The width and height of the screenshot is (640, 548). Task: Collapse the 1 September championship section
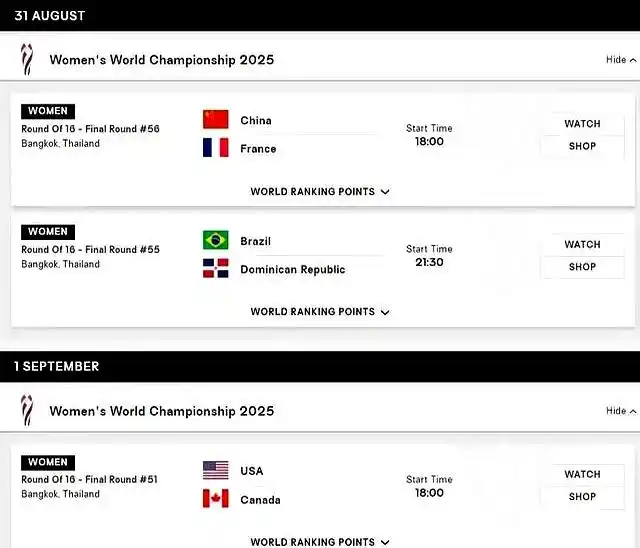pos(621,411)
